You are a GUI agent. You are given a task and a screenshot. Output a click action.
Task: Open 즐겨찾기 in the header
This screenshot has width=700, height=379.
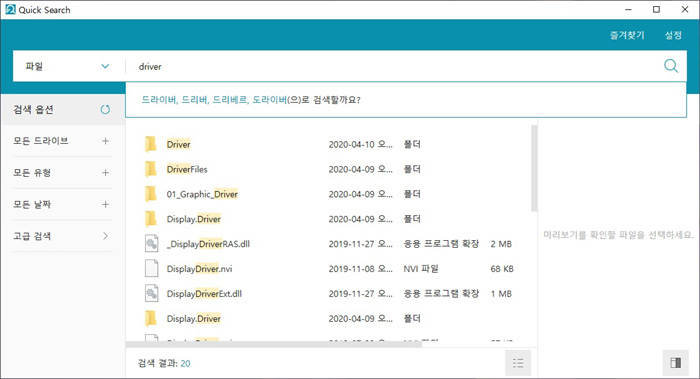coord(627,35)
